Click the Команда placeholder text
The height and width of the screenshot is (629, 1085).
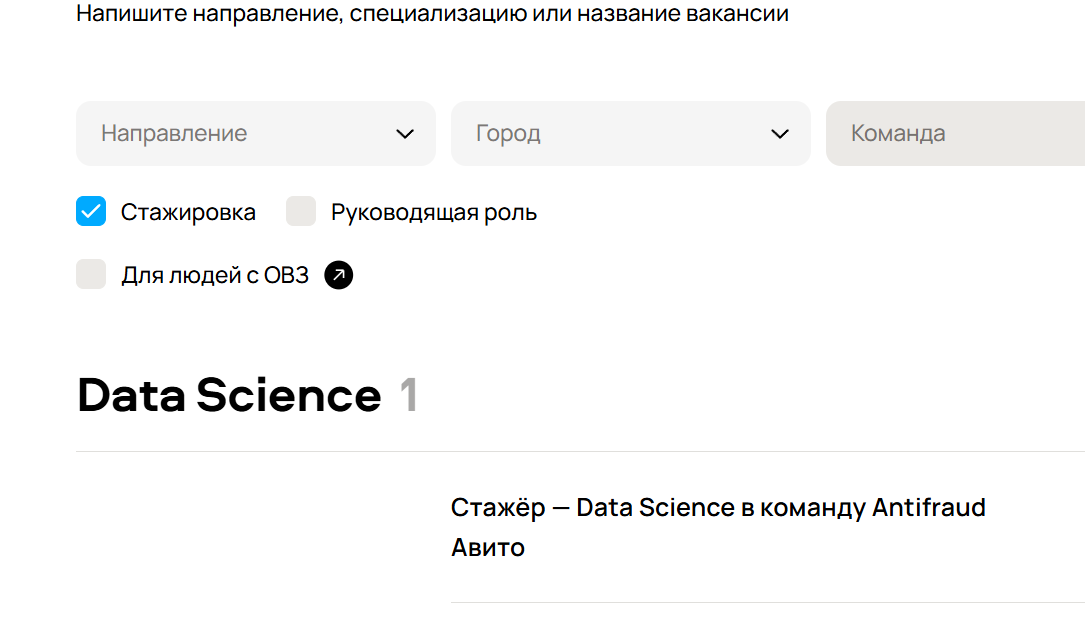pos(897,133)
